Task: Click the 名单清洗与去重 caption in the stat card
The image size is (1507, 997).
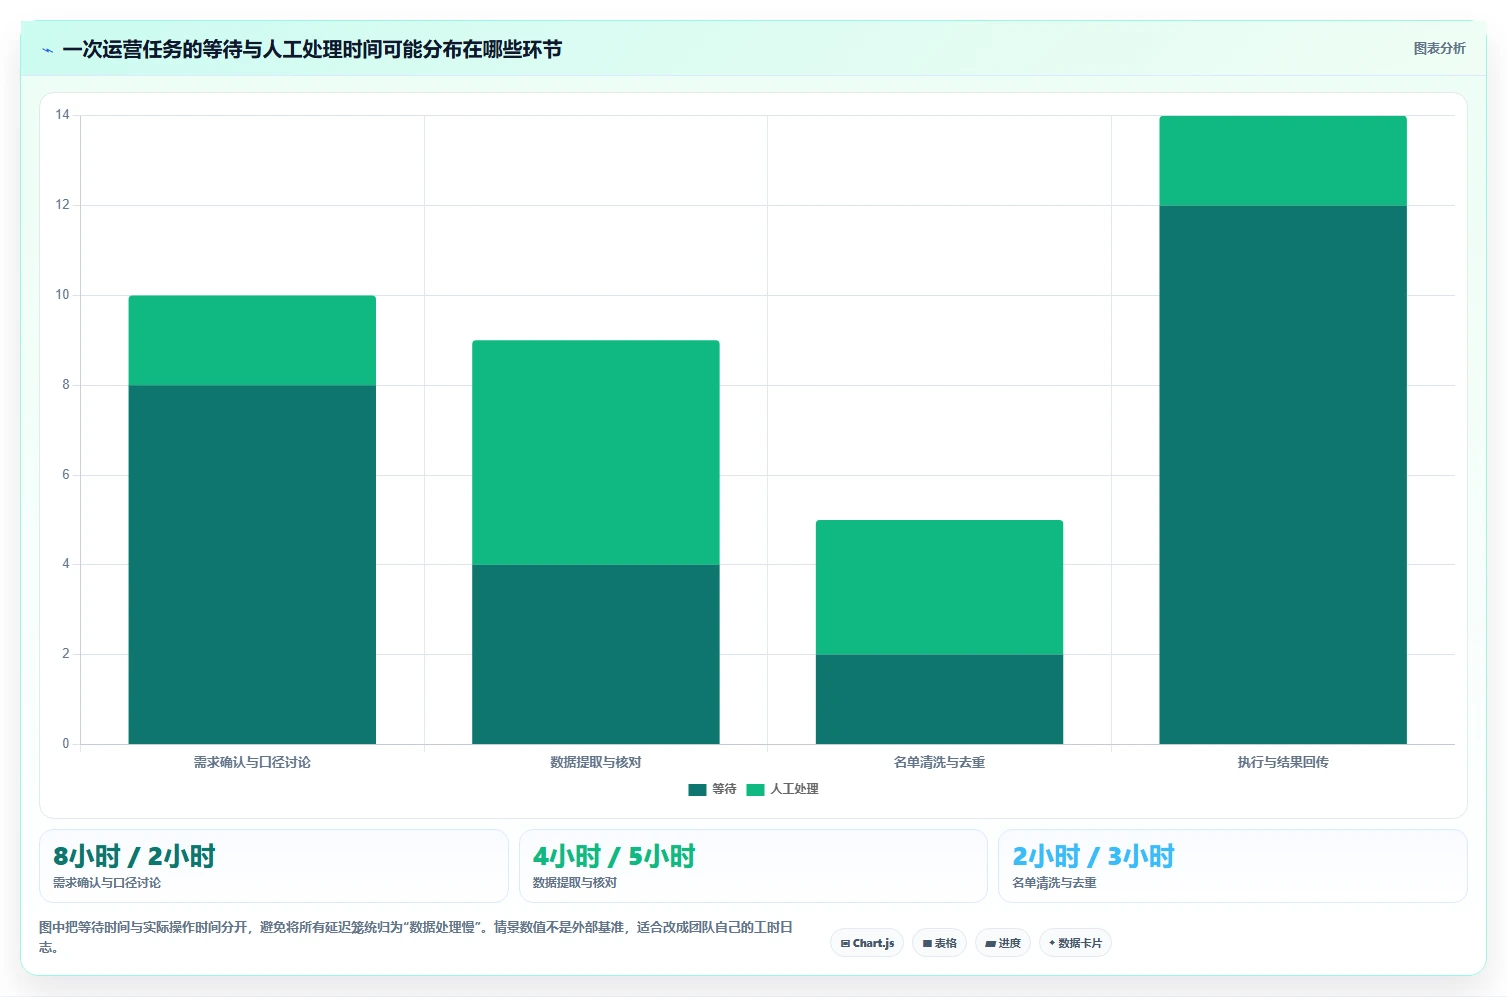Action: point(1054,883)
